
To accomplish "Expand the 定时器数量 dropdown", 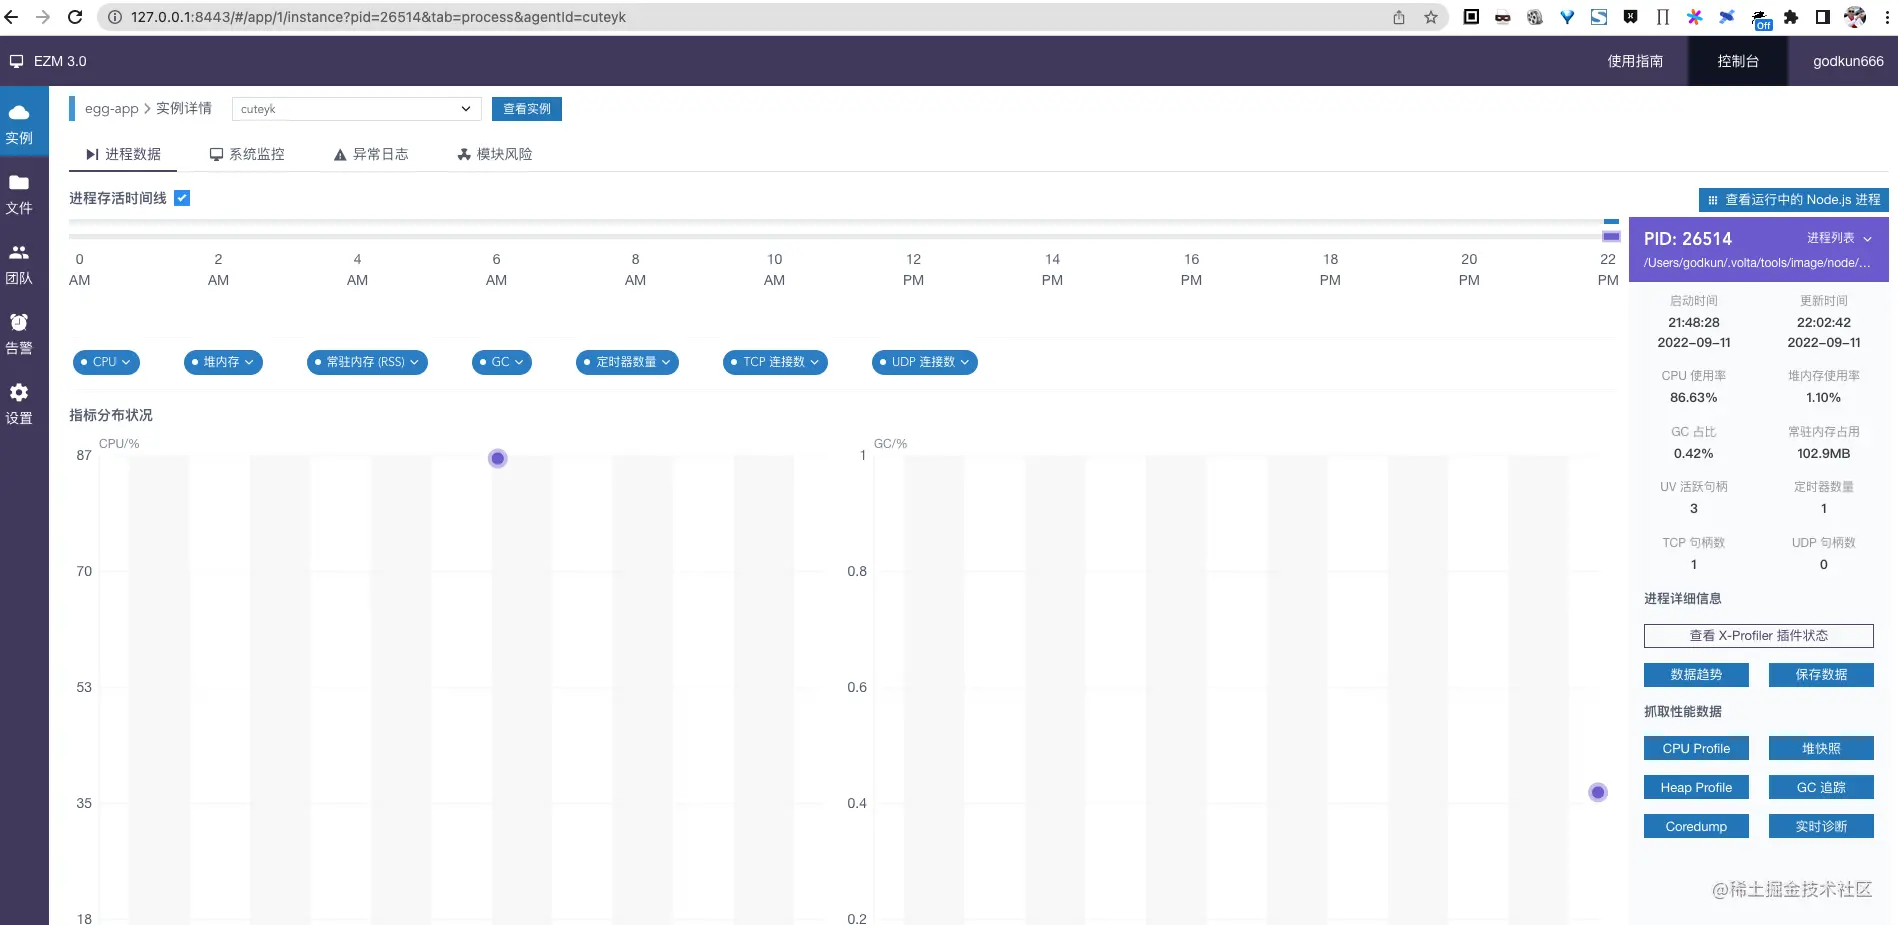I will pos(628,362).
